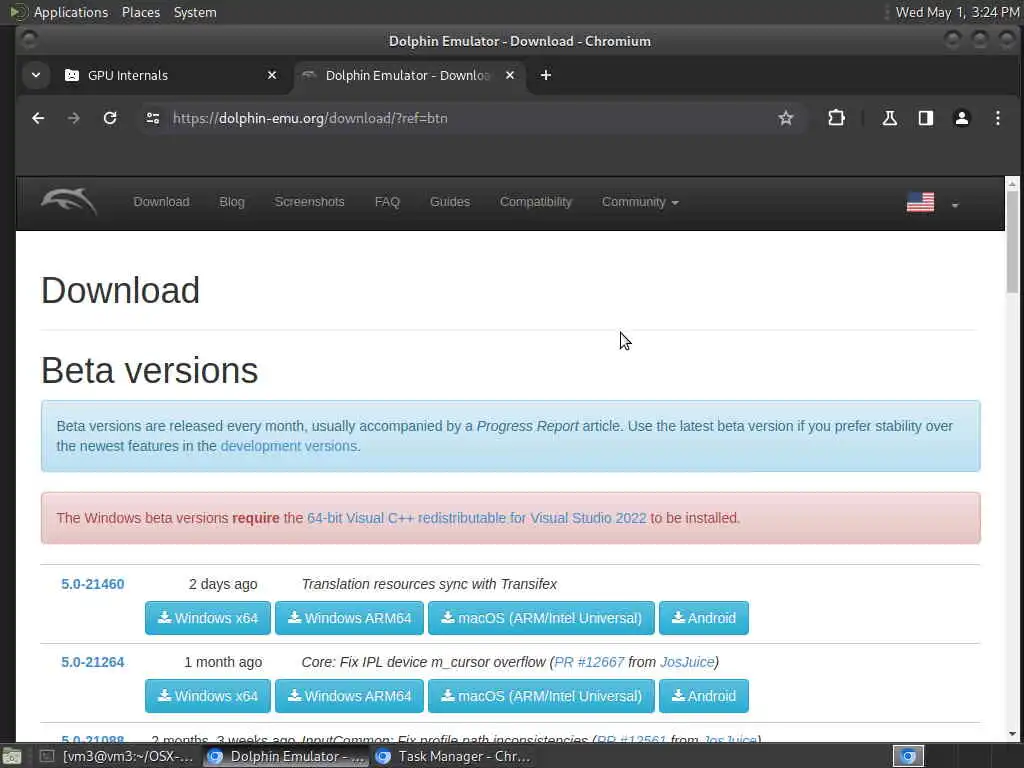This screenshot has height=768, width=1024.
Task: Close the GPU Internals tab
Action: pos(272,75)
